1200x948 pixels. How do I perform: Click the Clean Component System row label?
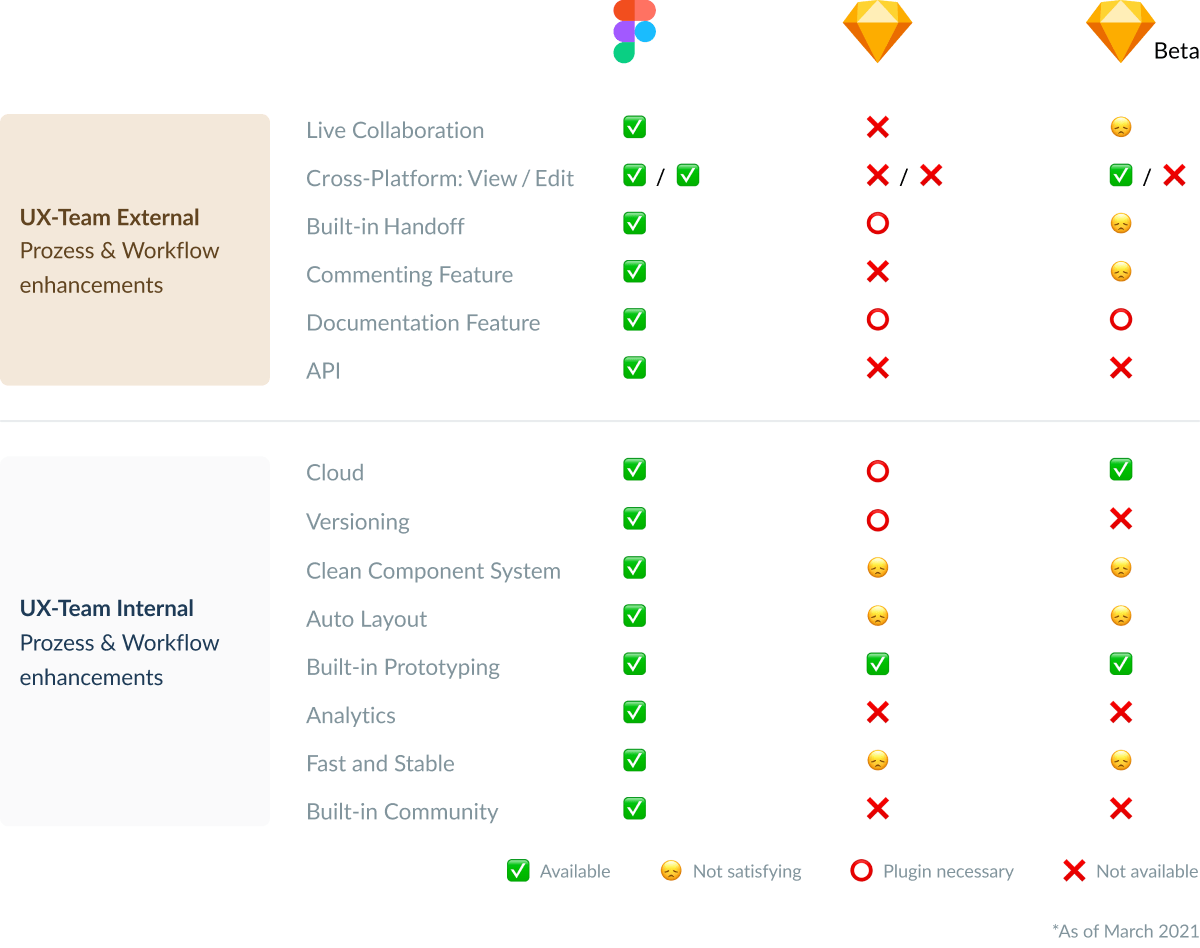433,571
